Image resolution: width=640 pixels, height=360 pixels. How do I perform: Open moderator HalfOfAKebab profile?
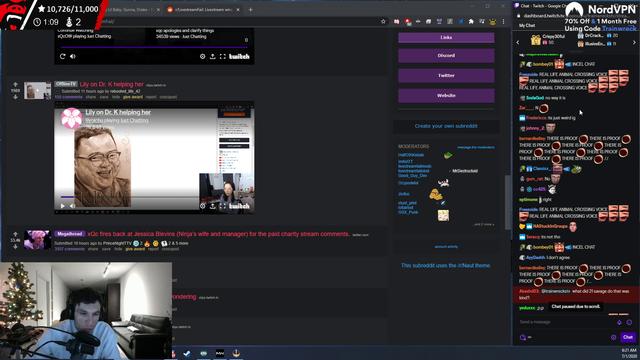point(411,155)
